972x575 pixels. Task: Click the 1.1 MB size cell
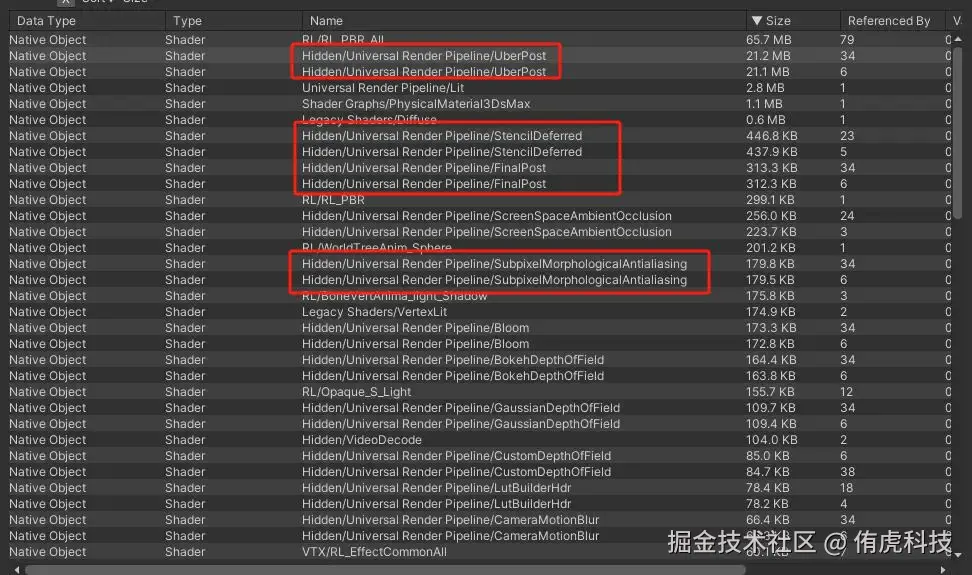click(x=764, y=104)
